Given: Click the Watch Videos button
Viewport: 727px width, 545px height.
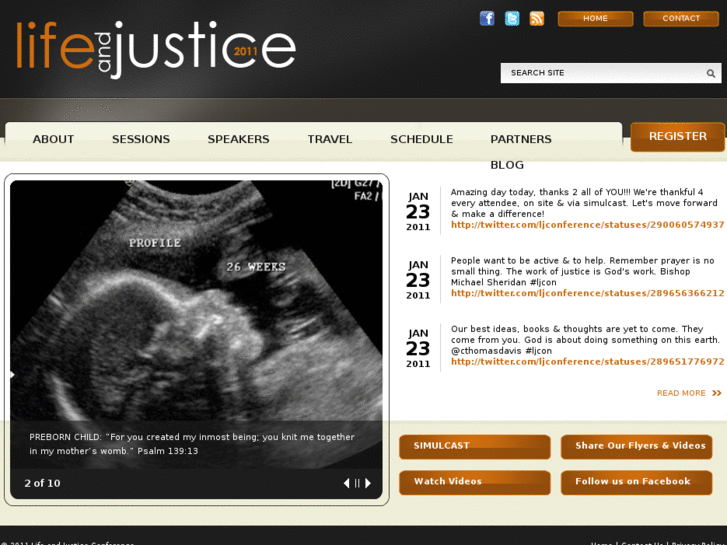Looking at the screenshot, I should click(x=475, y=482).
